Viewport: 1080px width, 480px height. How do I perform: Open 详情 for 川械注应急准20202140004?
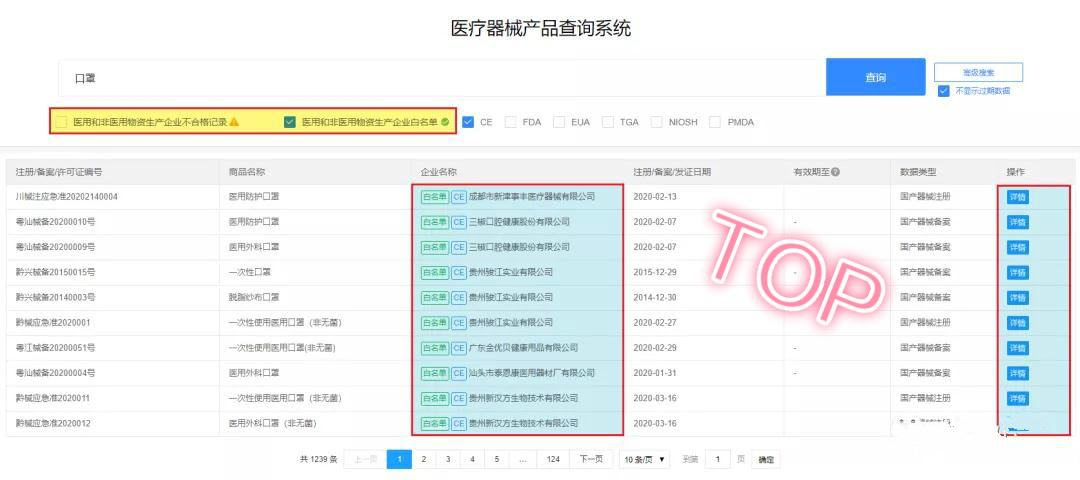[1017, 197]
